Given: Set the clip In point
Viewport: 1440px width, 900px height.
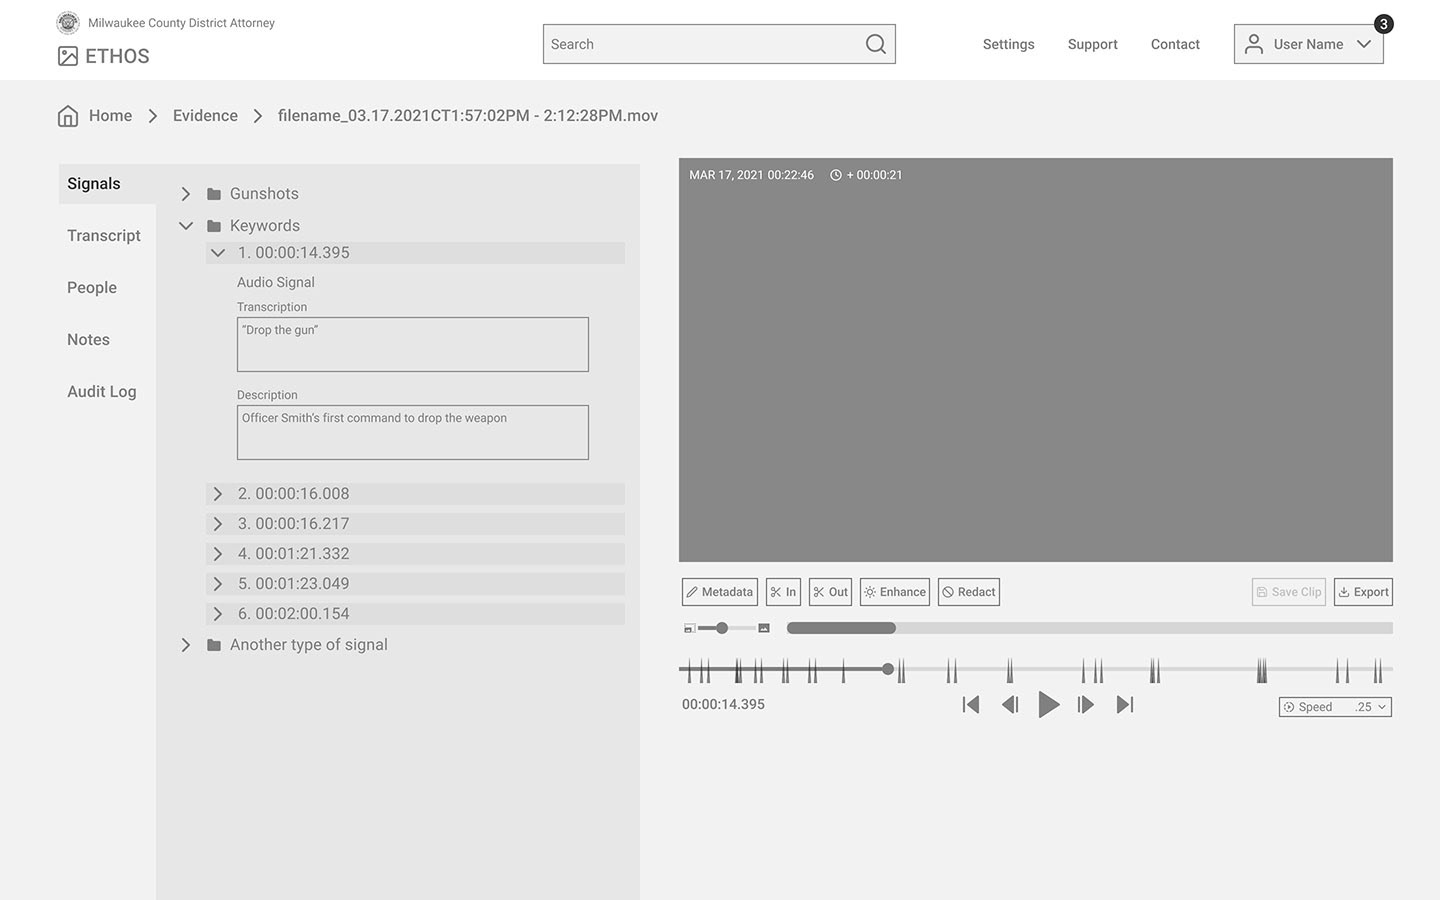Looking at the screenshot, I should tap(783, 592).
